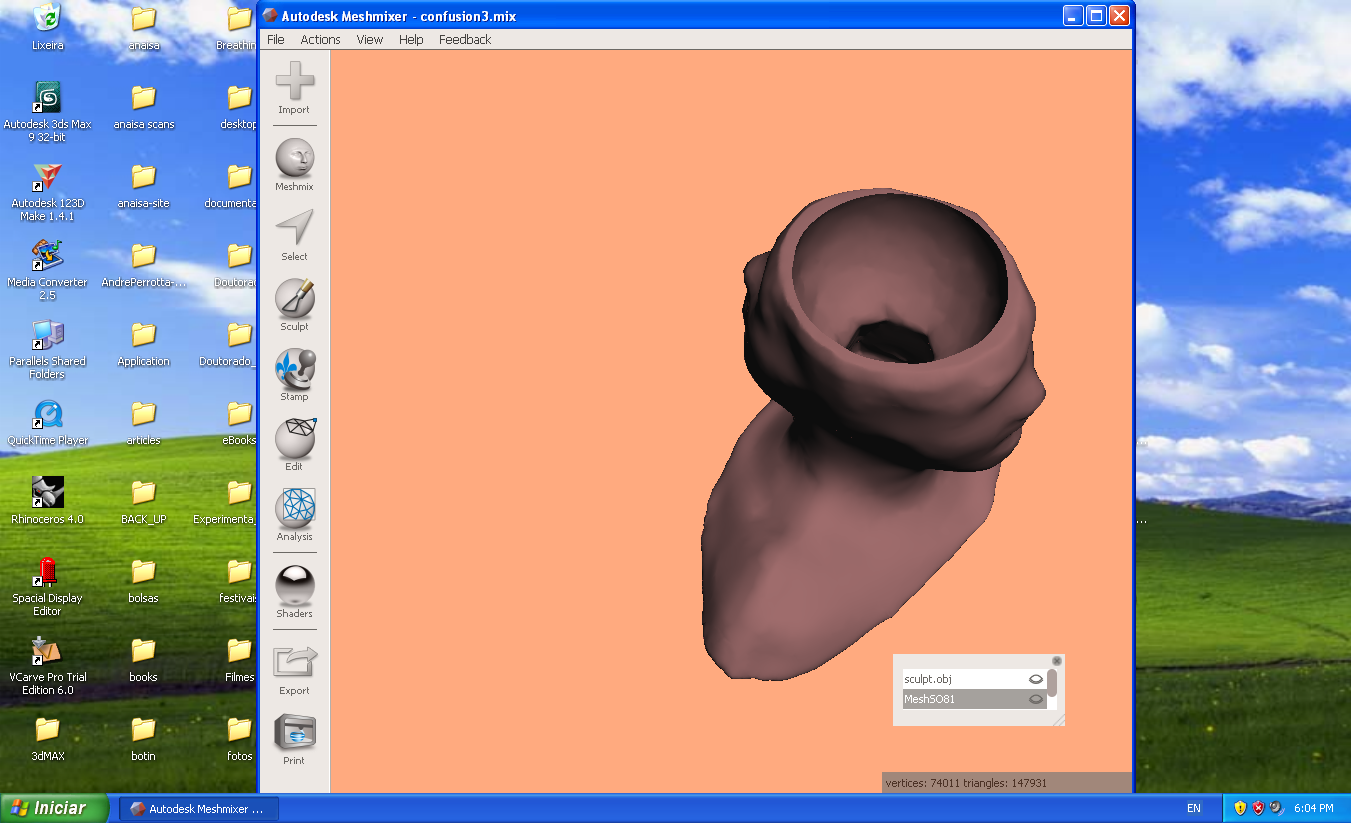Open the Feedback menu
The height and width of the screenshot is (823, 1351).
pos(465,40)
